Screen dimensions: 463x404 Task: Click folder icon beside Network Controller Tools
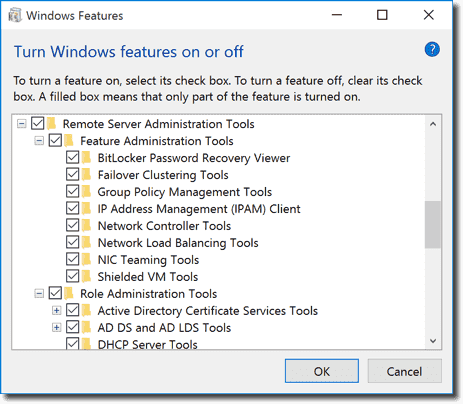click(86, 225)
